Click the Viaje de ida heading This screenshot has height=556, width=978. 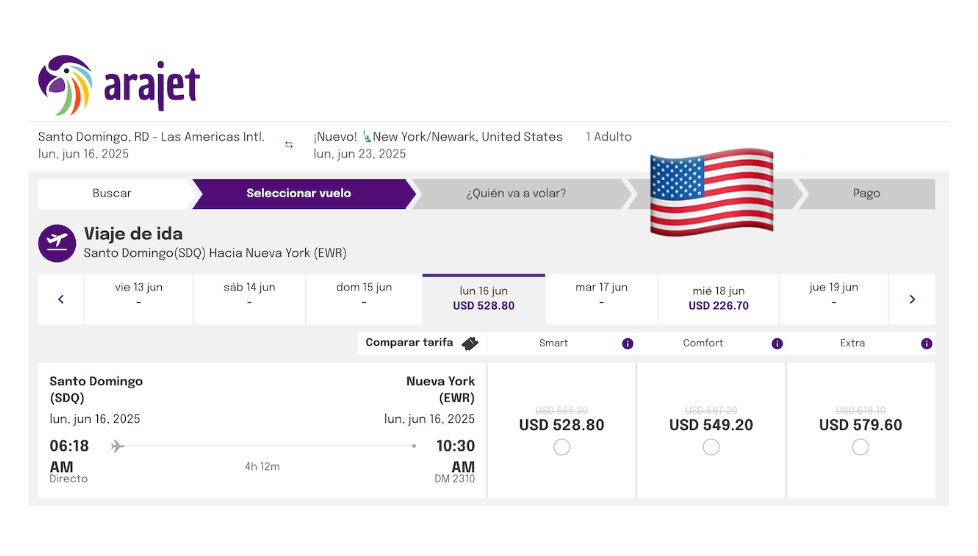133,234
